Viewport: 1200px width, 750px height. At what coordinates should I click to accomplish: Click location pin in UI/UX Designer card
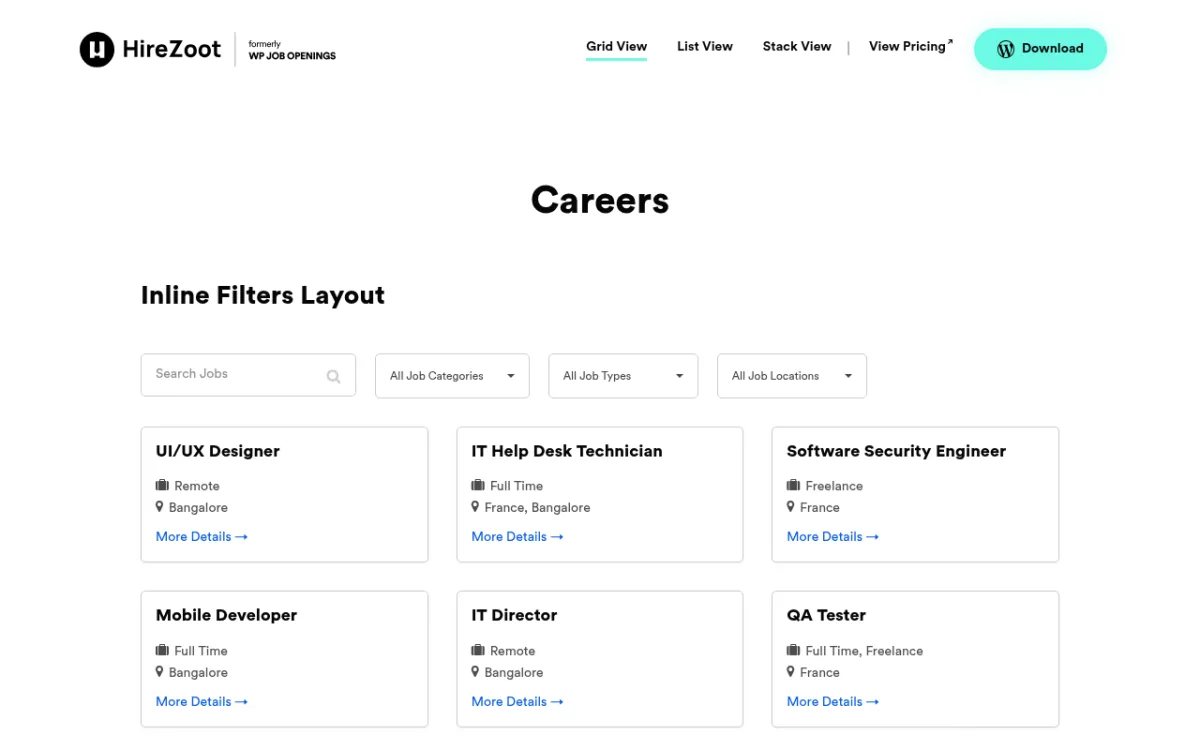point(160,507)
